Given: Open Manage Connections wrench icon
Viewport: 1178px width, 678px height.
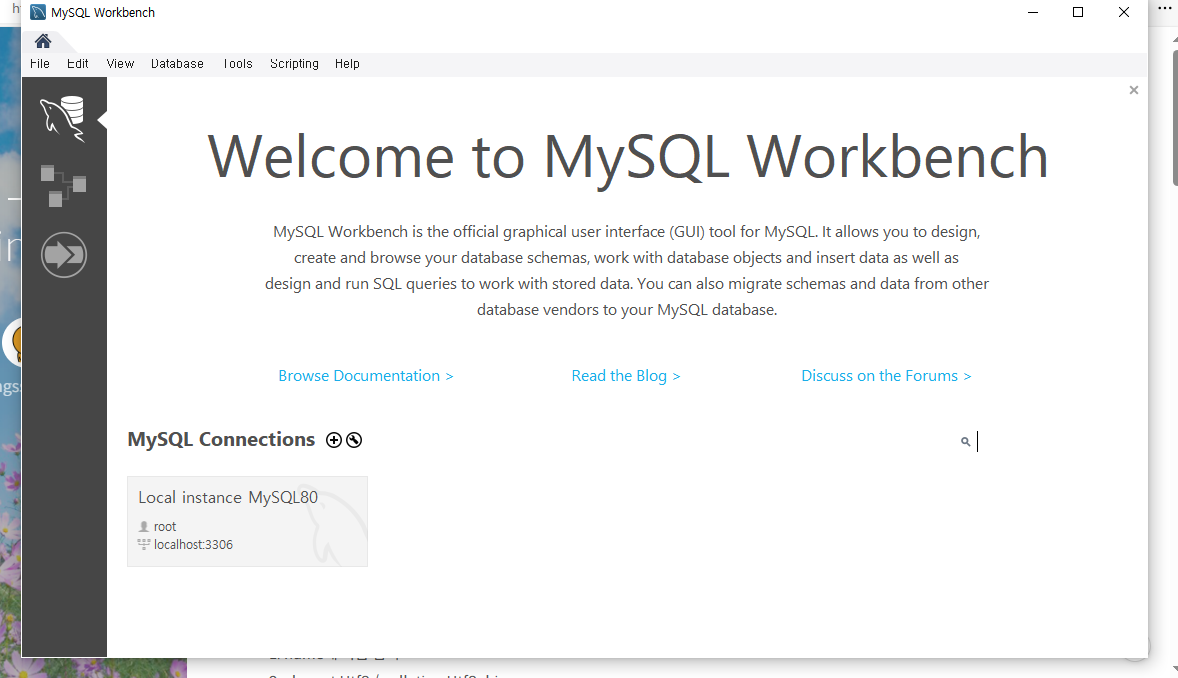Looking at the screenshot, I should [354, 440].
